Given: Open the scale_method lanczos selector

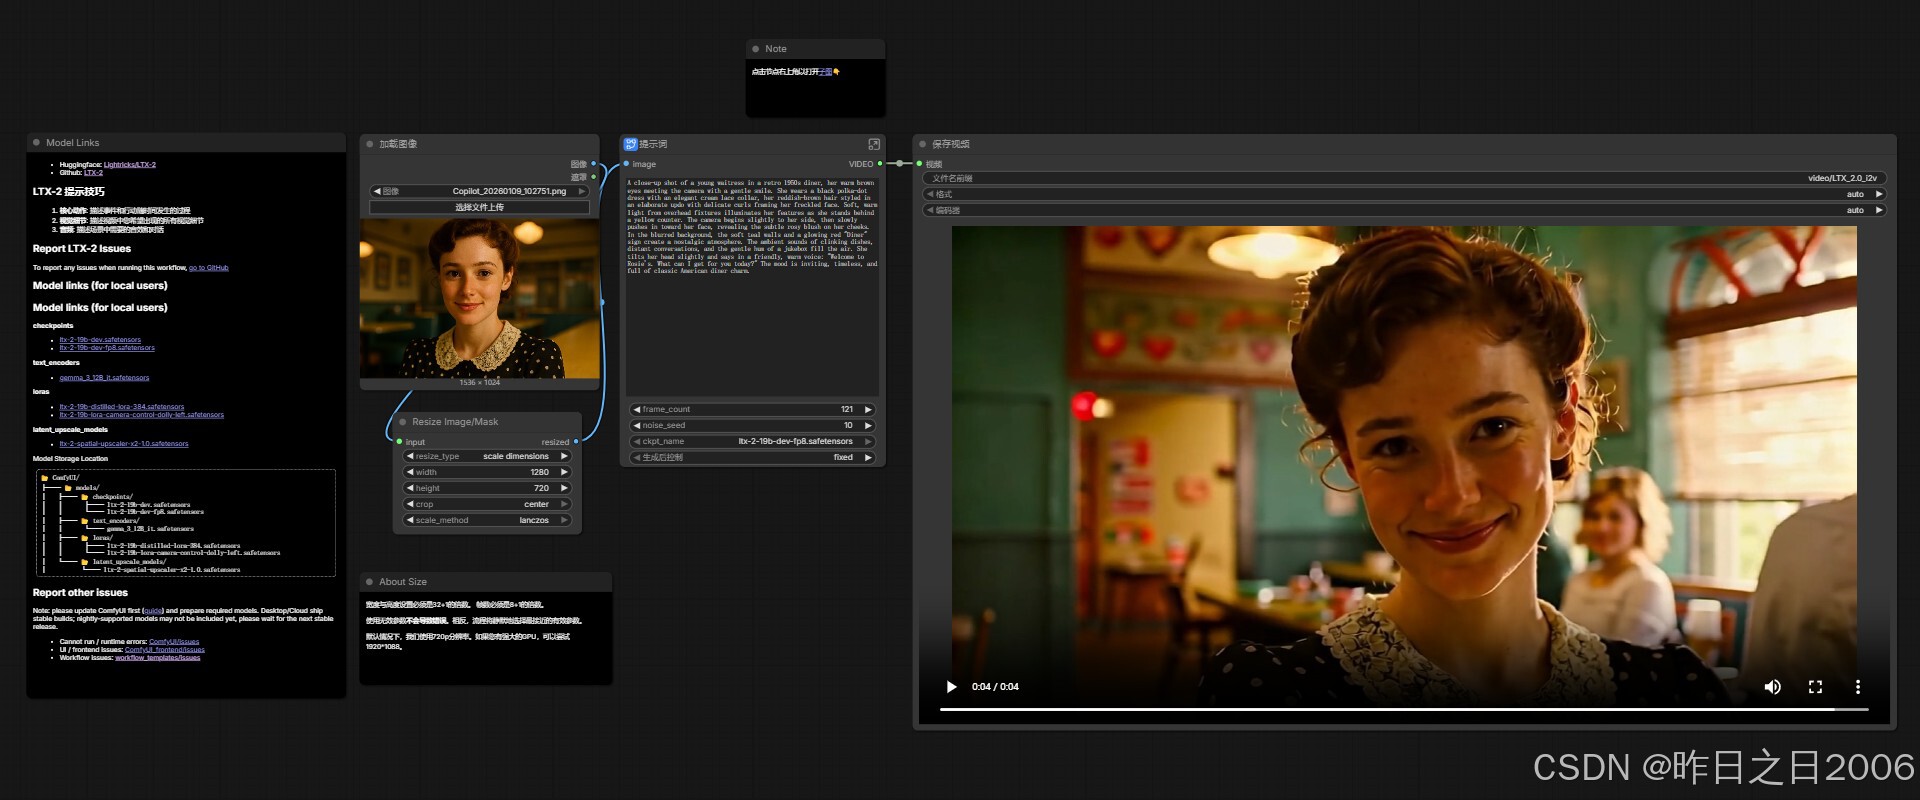Looking at the screenshot, I should (486, 520).
